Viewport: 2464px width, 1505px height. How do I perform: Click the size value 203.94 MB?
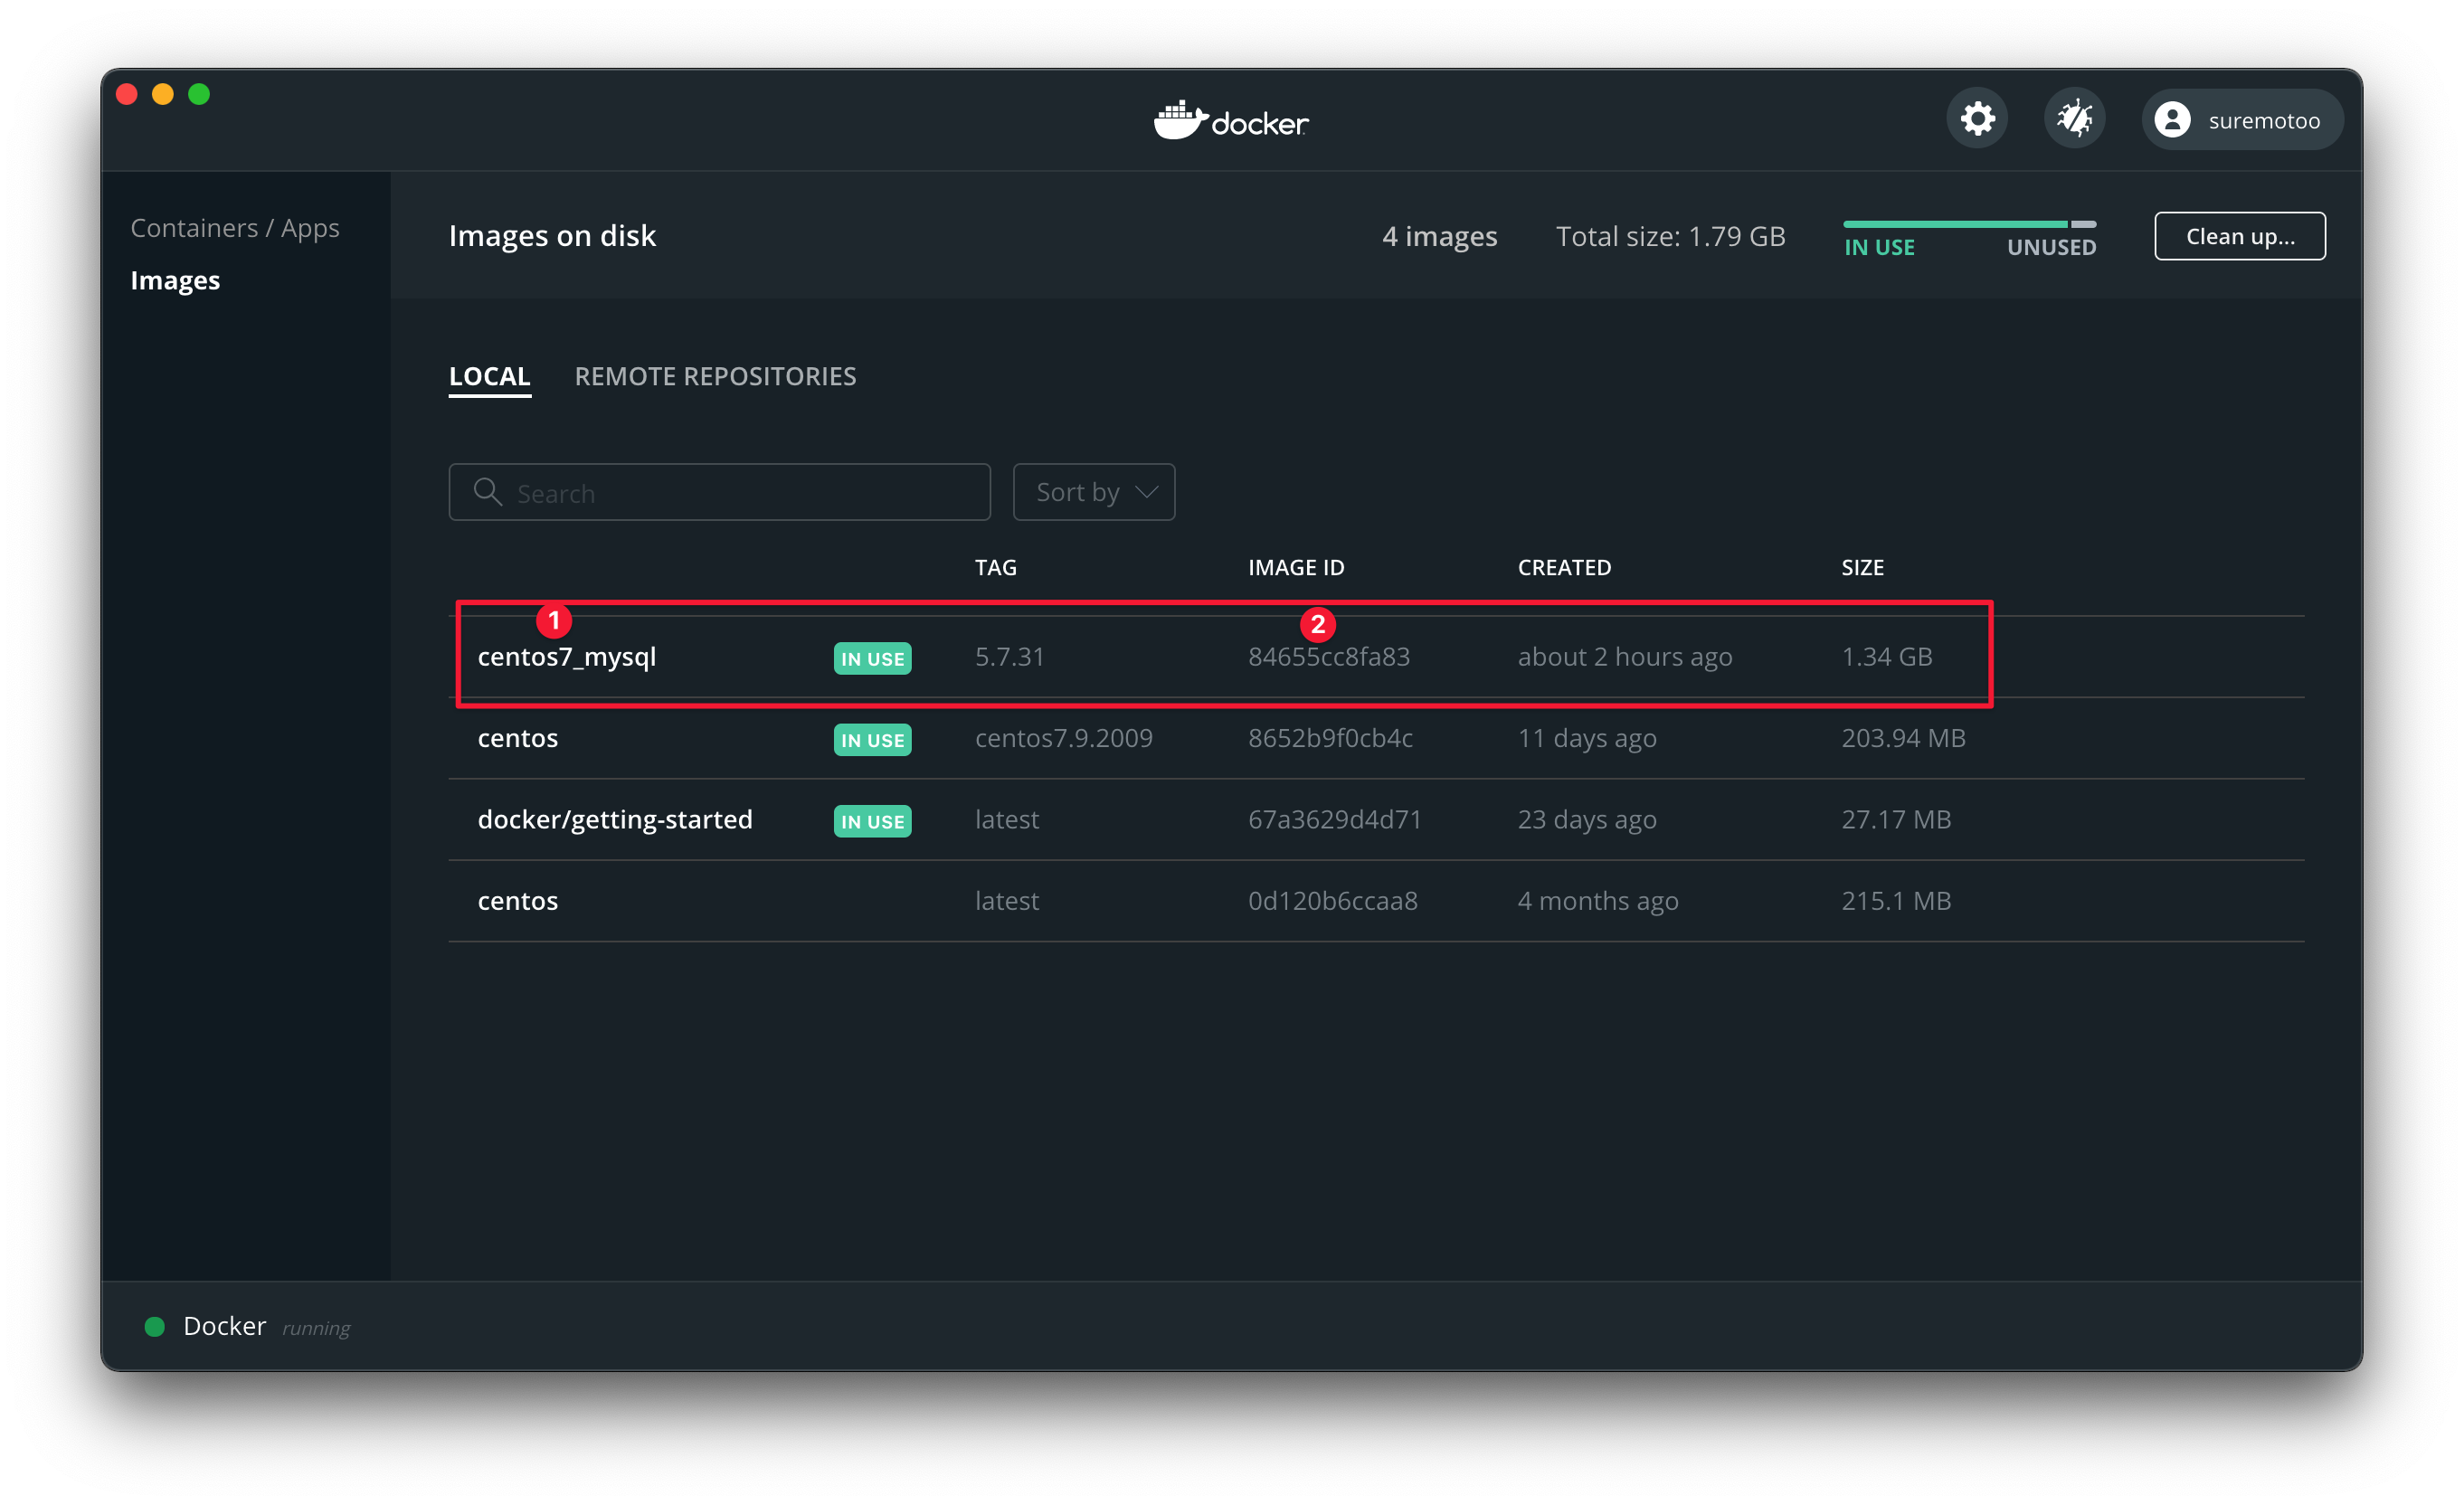coord(1903,738)
